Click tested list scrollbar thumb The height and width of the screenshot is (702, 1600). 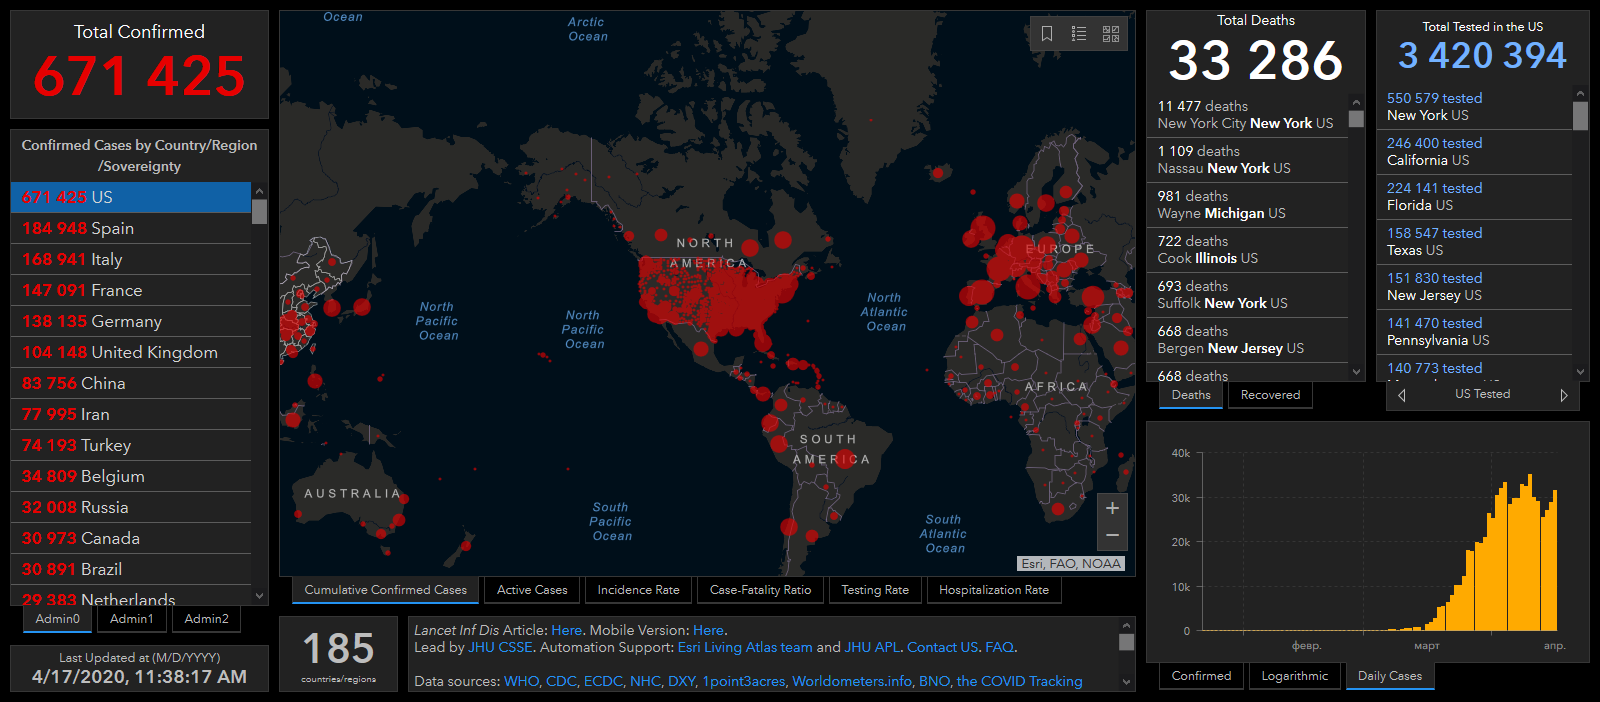(1580, 116)
